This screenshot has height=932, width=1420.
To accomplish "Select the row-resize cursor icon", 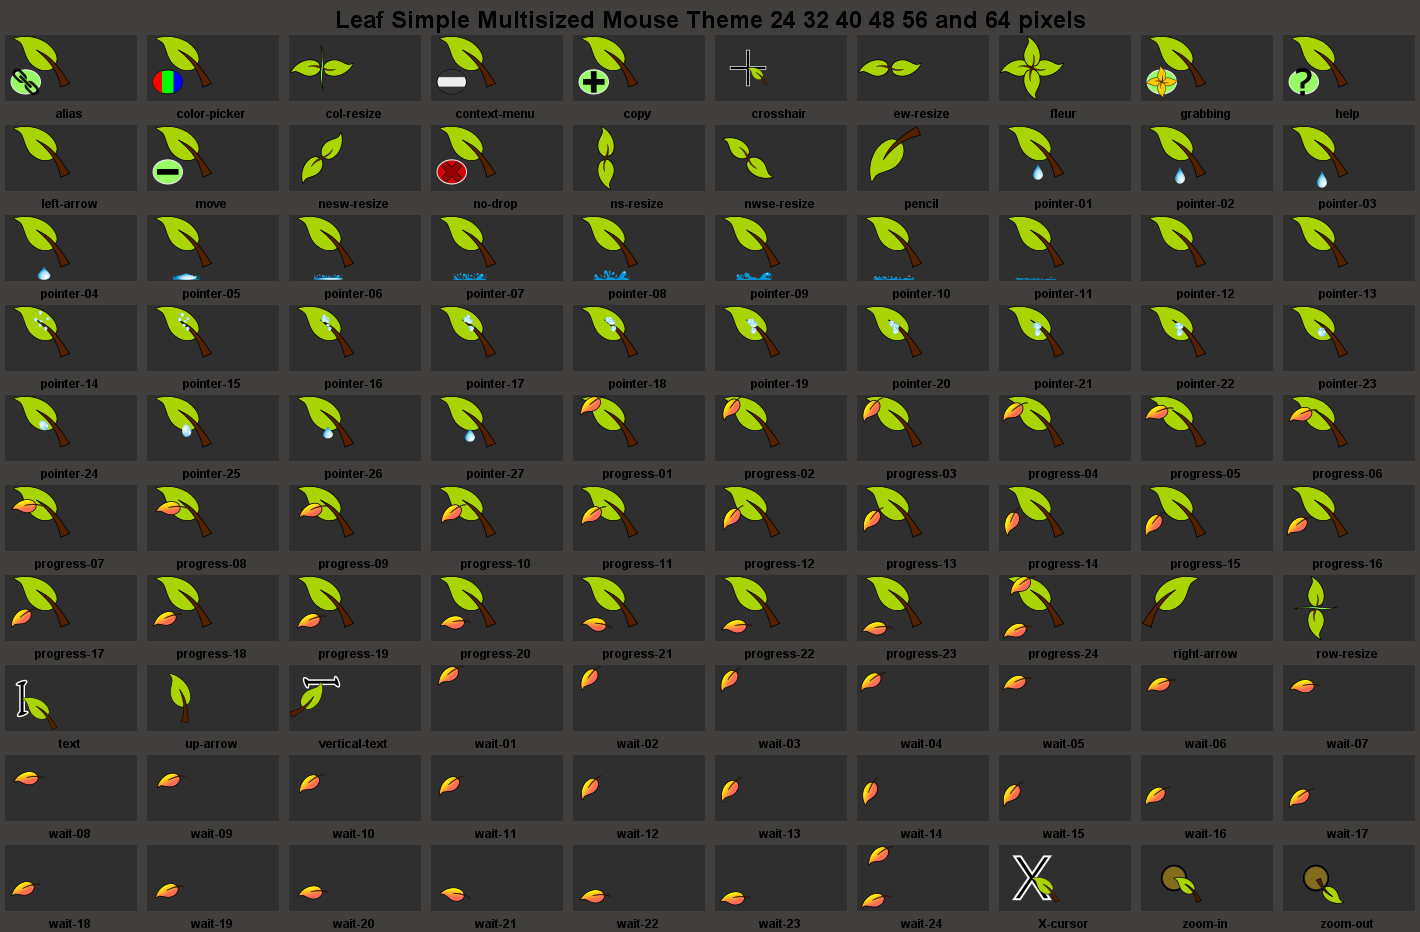I will pos(1349,608).
